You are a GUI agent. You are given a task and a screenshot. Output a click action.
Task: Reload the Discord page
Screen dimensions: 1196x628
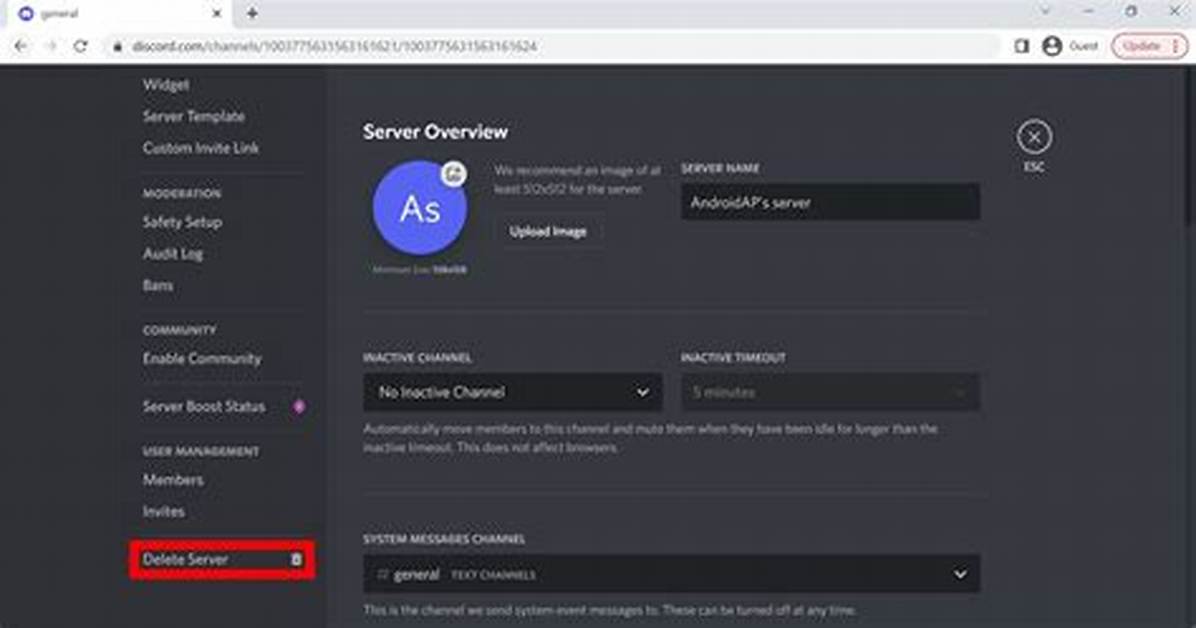(80, 46)
